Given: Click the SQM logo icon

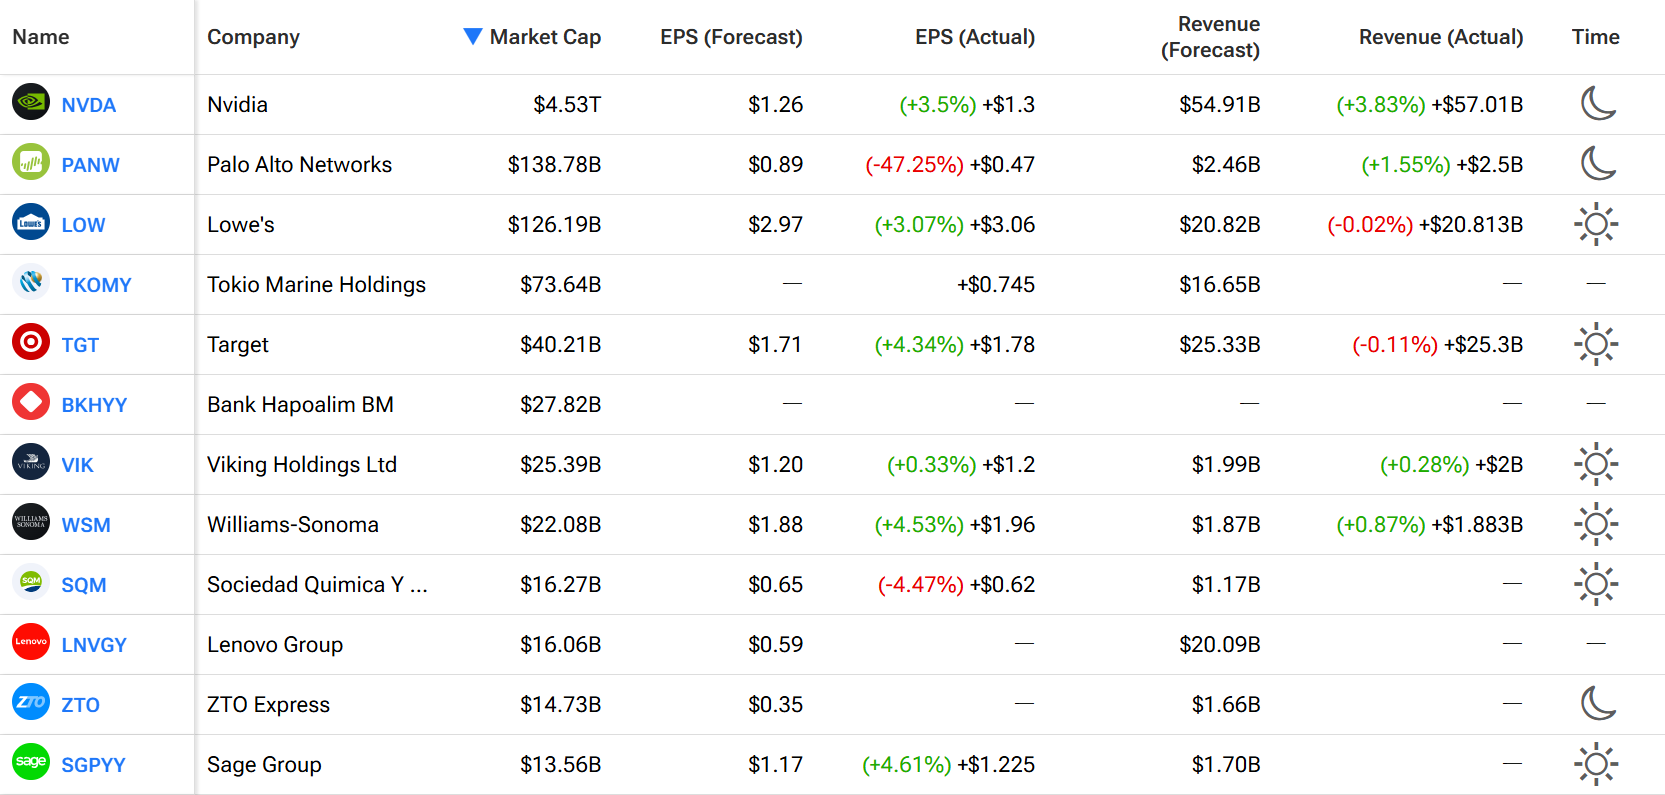Looking at the screenshot, I should pyautogui.click(x=31, y=582).
